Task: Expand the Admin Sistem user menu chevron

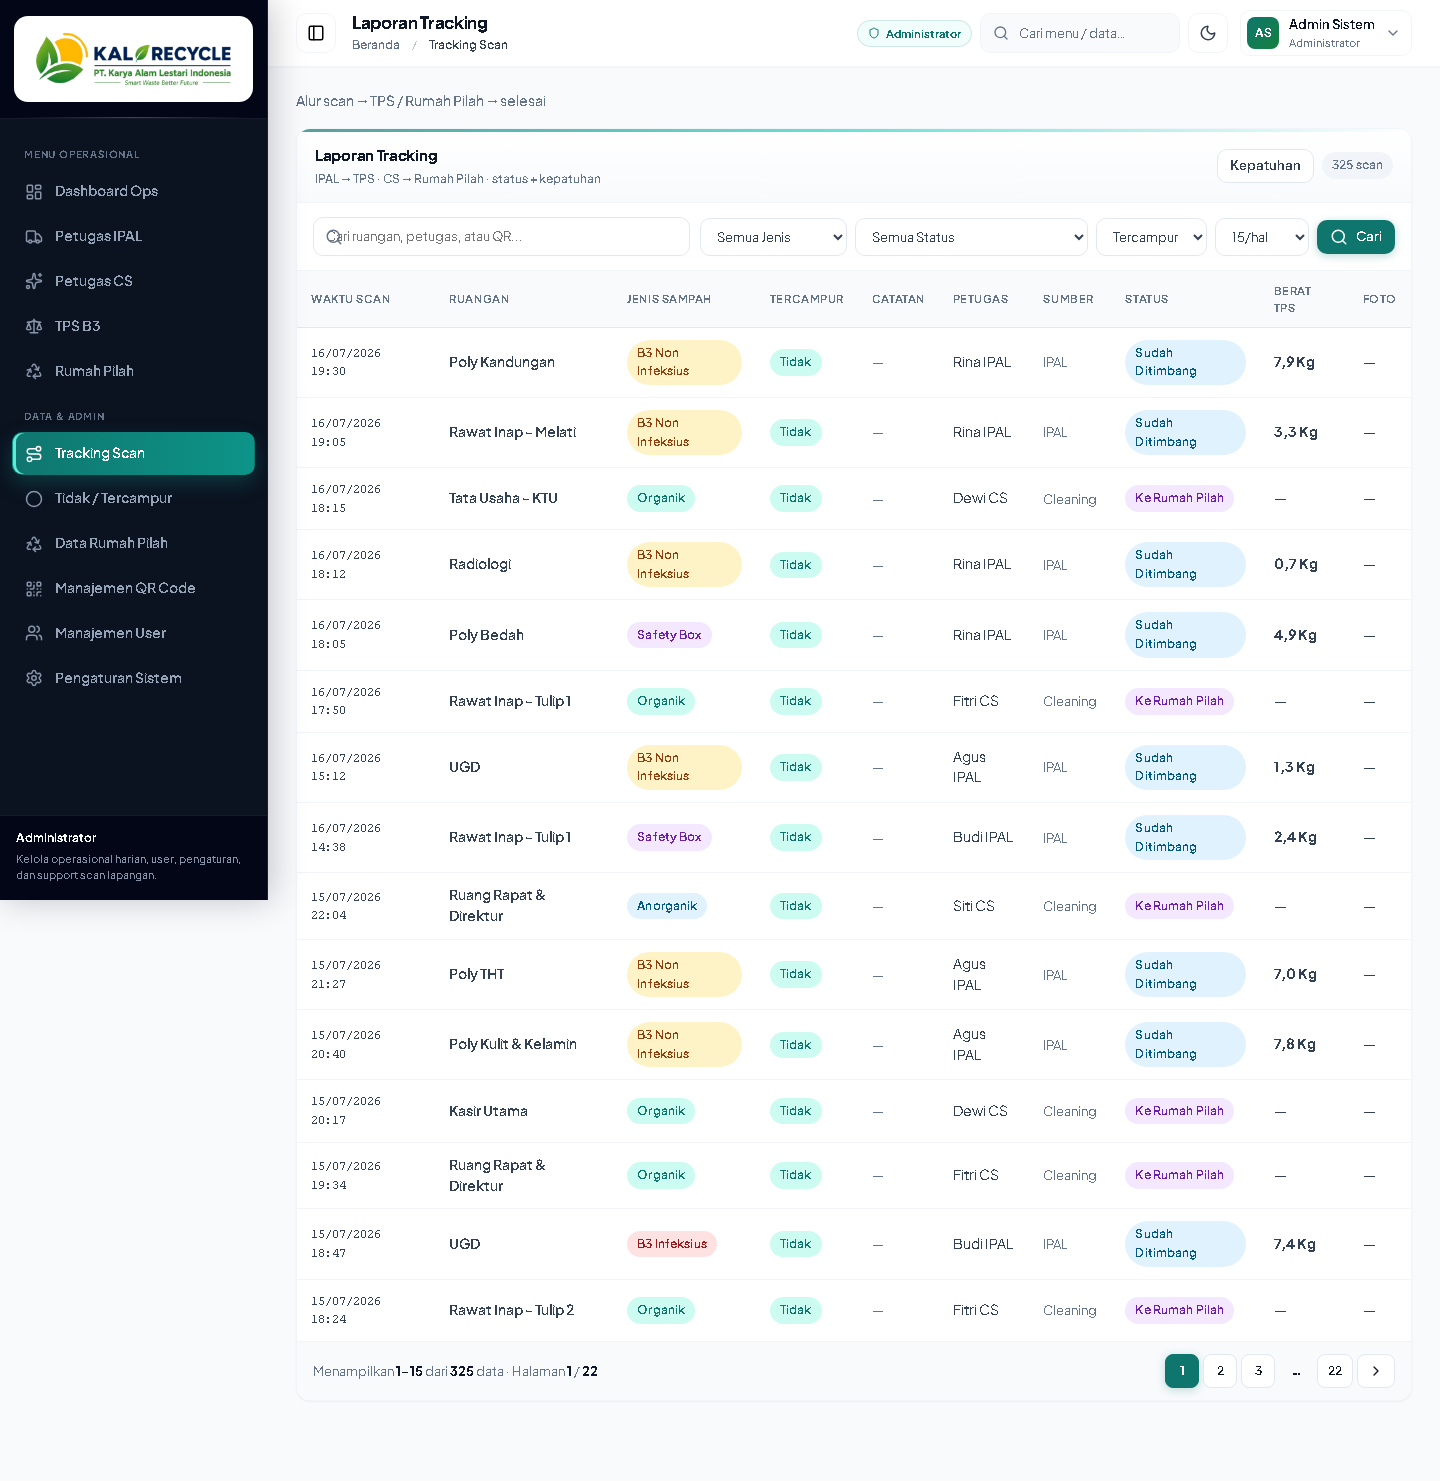Action: point(1393,33)
